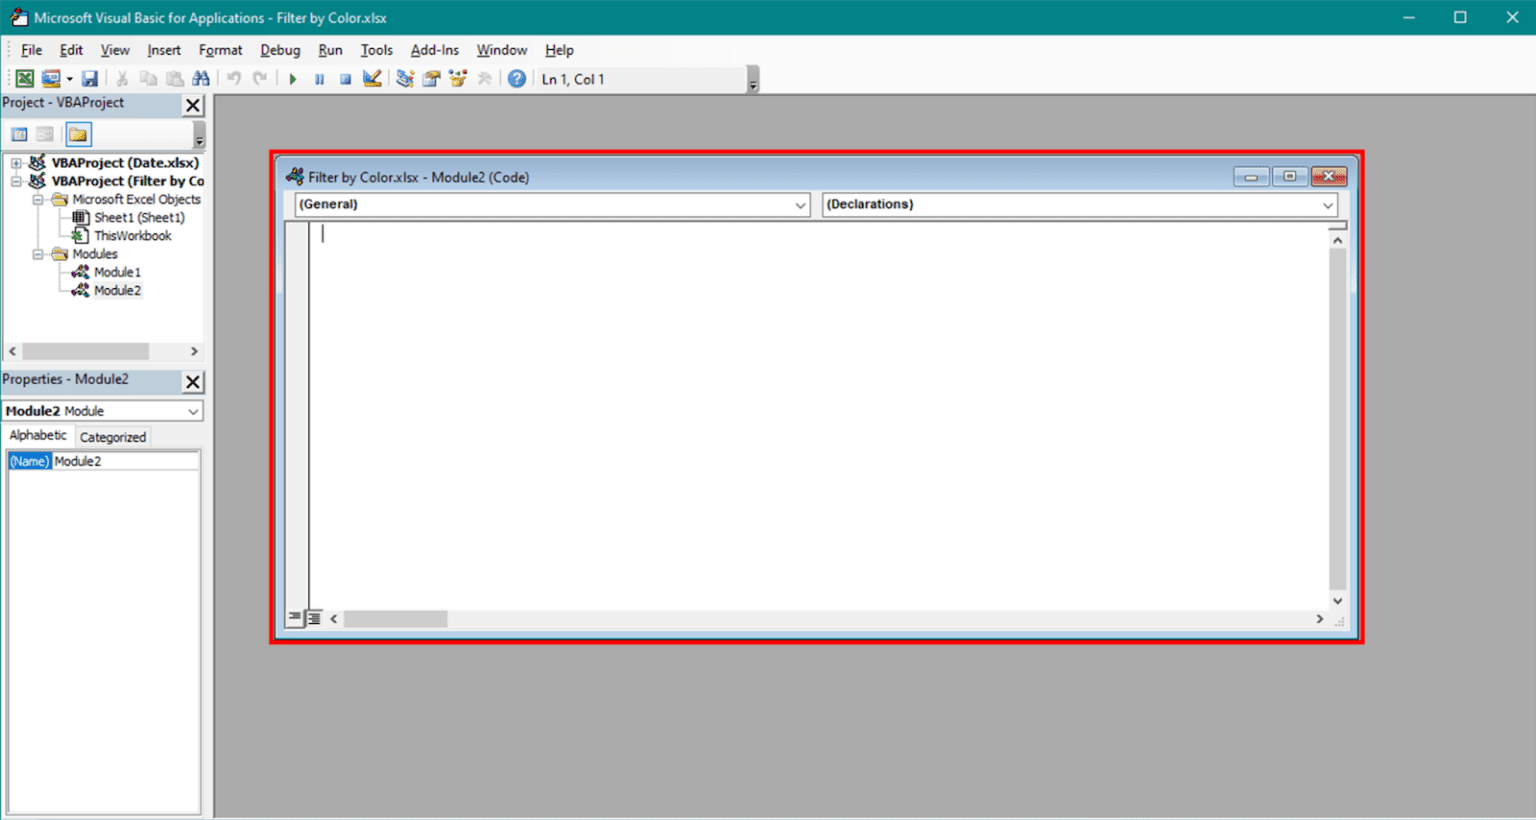Click the Toggle Folders icon in Project panel
The image size is (1536, 820).
click(77, 133)
